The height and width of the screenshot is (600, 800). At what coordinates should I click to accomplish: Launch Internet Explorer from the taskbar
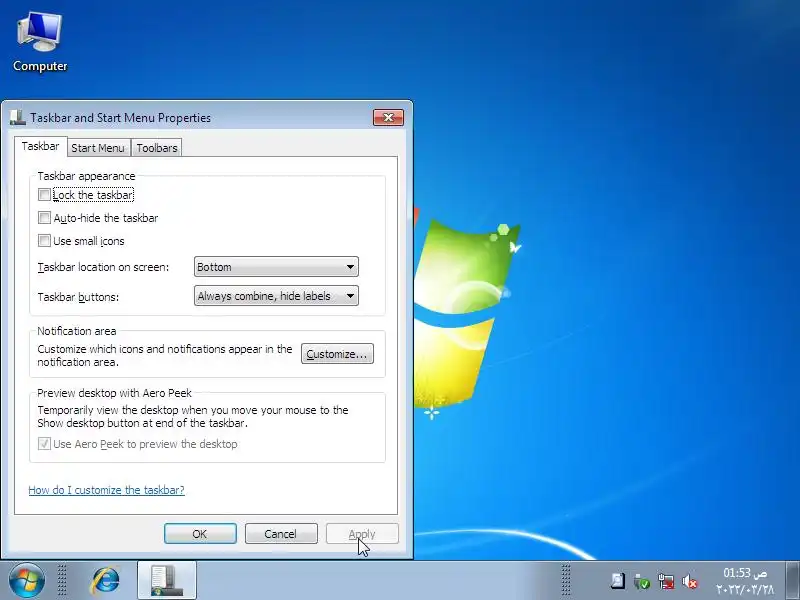106,580
